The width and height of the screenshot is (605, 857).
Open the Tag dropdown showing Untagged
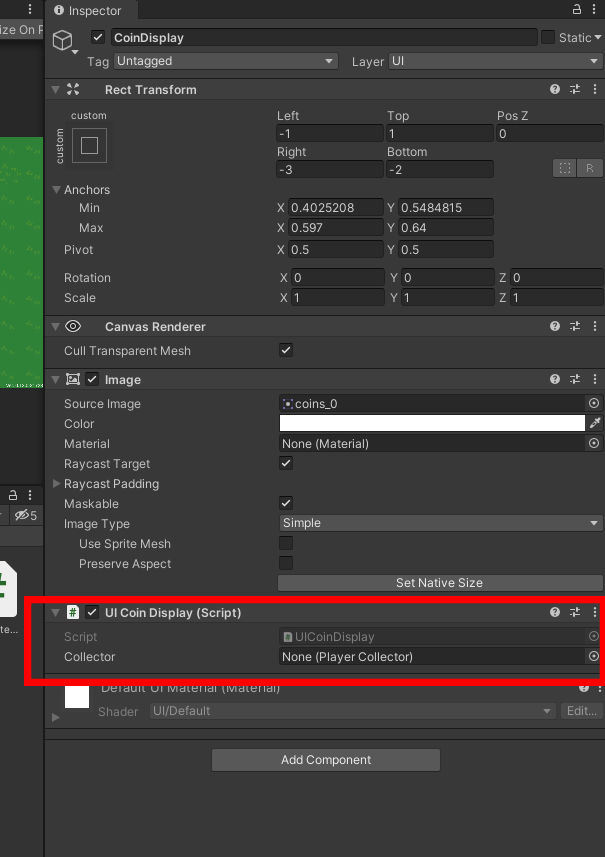pyautogui.click(x=226, y=61)
